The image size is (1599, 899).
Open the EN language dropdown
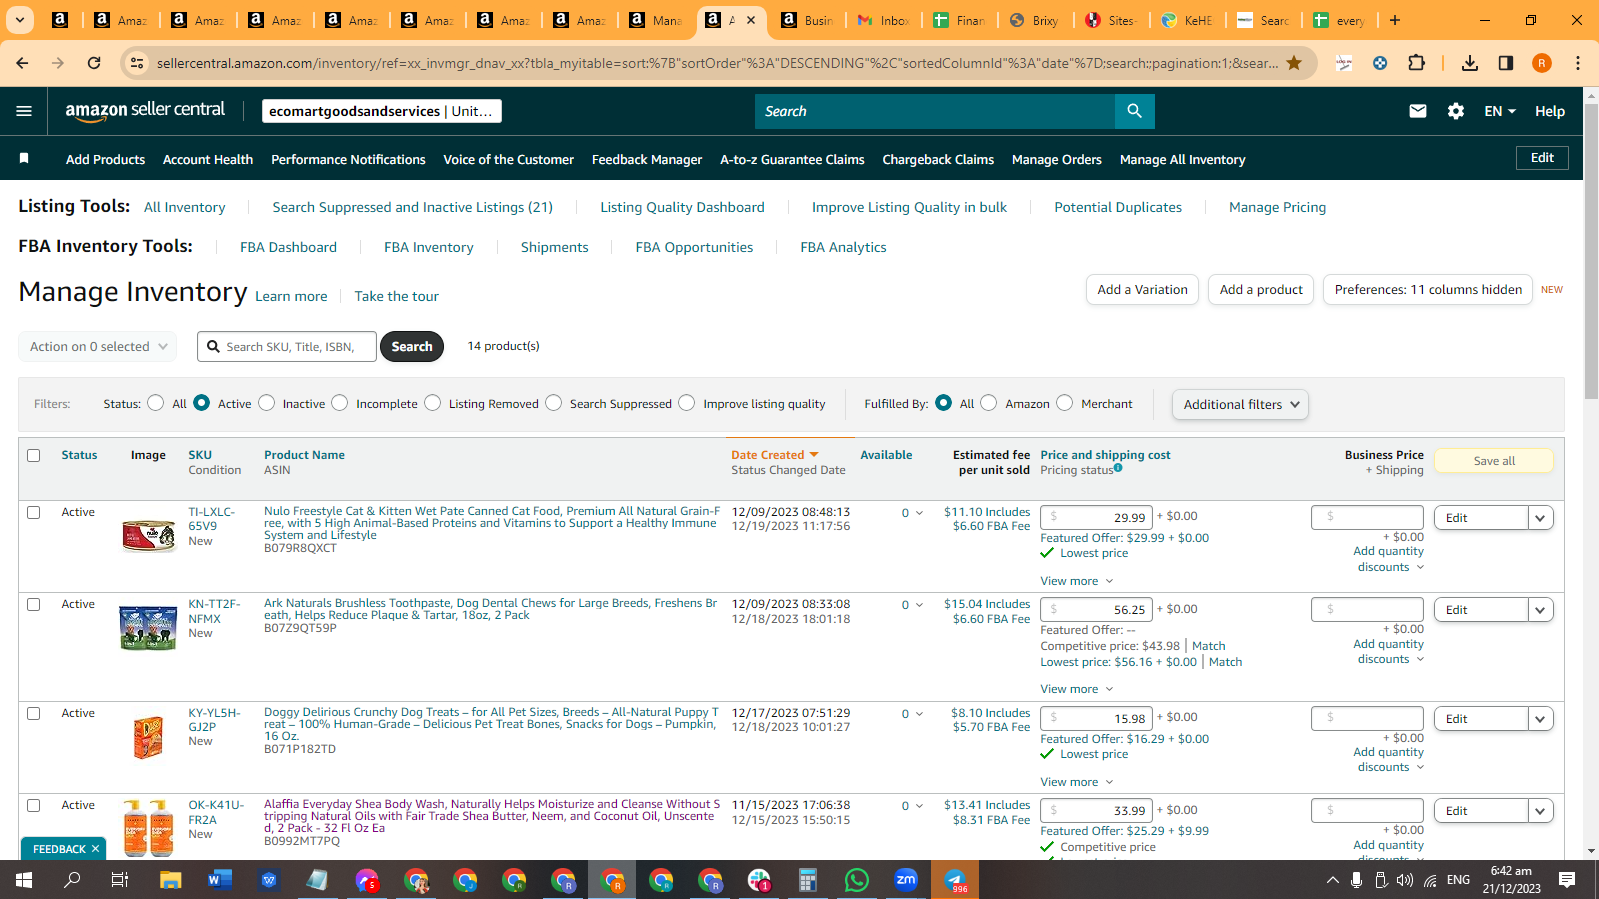click(x=1500, y=111)
